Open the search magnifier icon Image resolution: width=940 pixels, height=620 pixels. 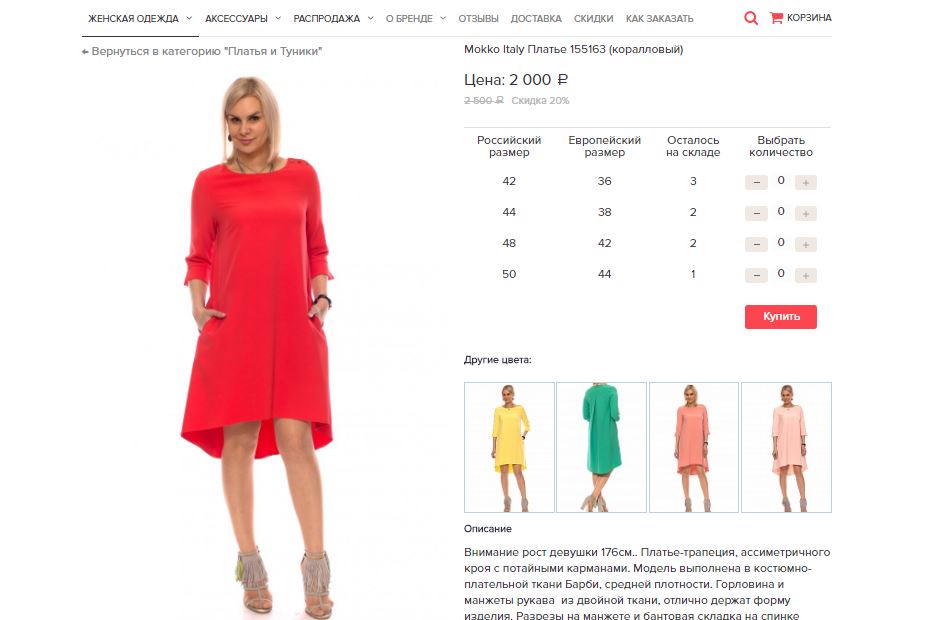point(751,18)
